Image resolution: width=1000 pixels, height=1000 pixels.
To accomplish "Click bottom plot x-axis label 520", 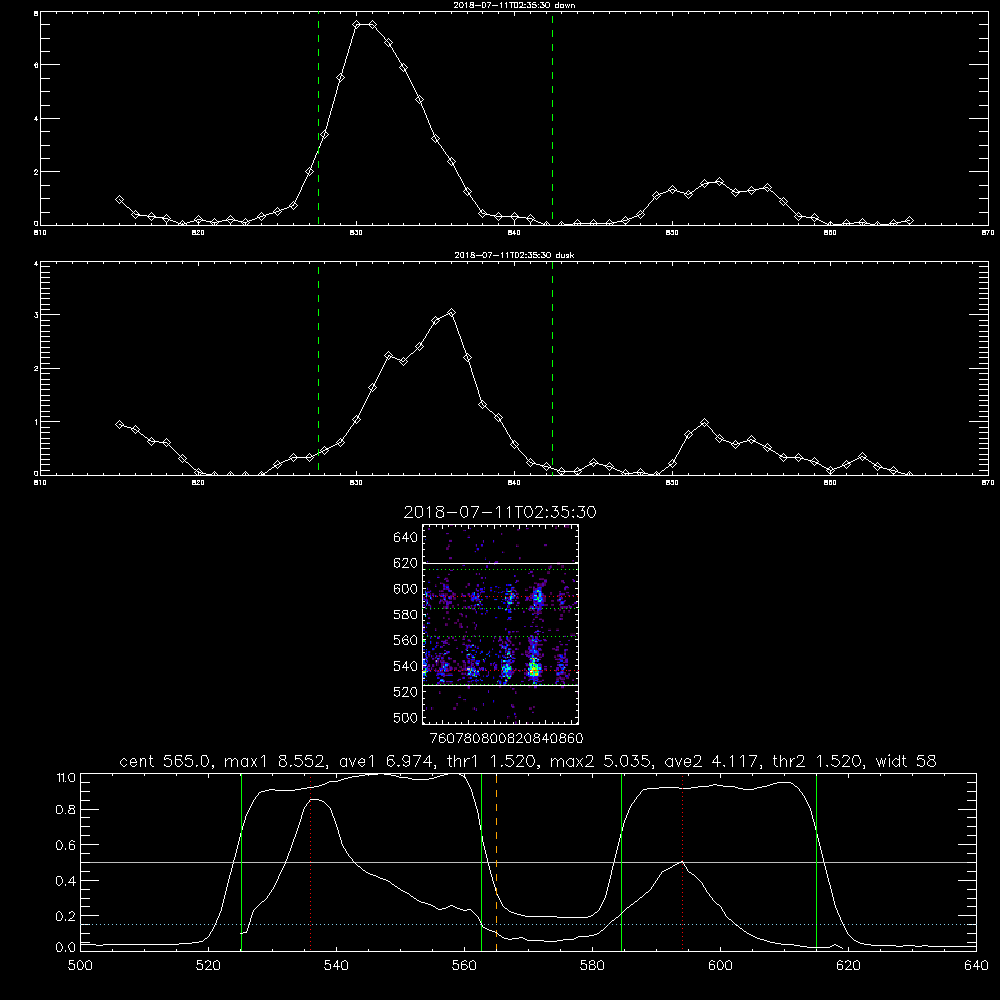I will (208, 966).
